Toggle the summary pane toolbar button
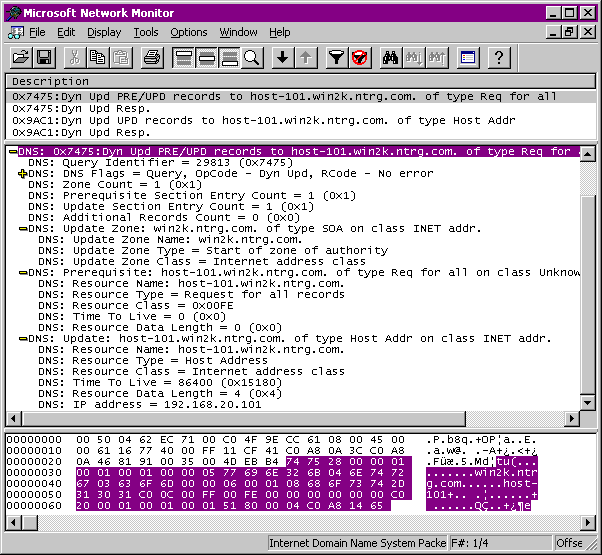 [x=183, y=58]
